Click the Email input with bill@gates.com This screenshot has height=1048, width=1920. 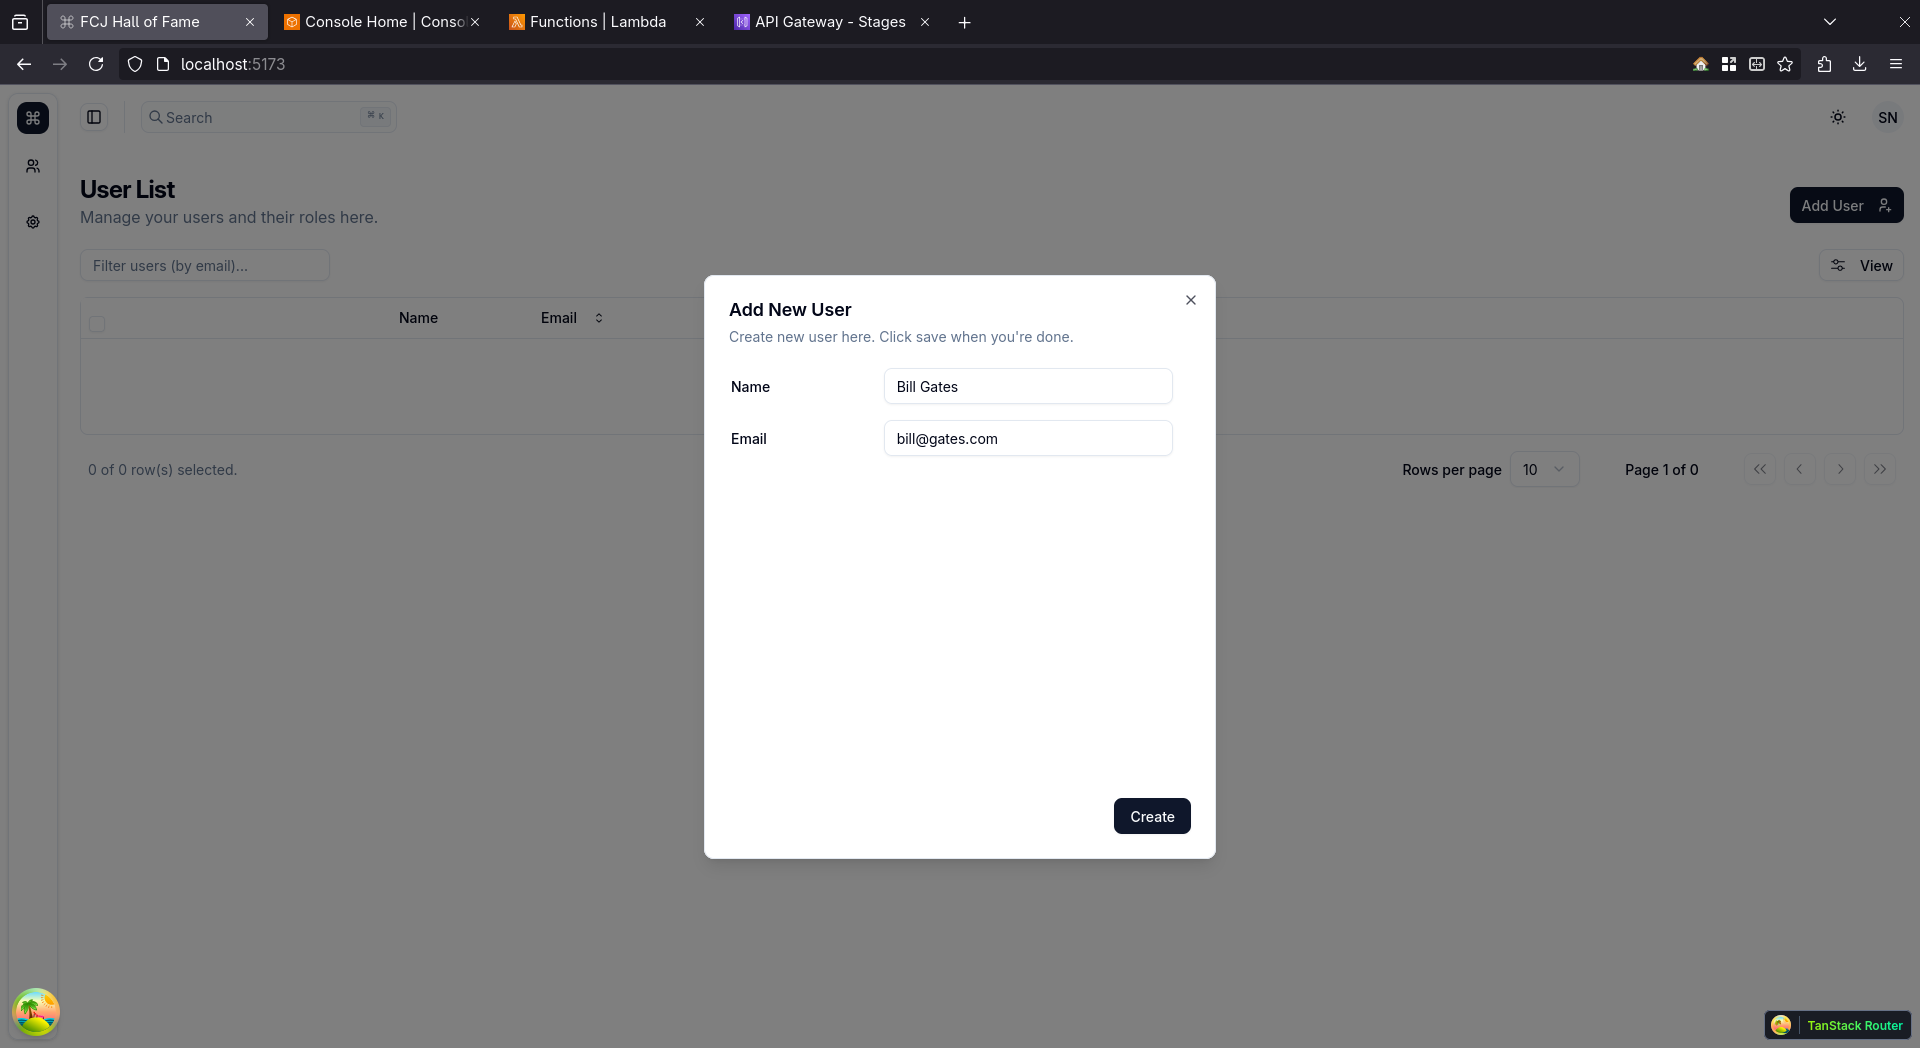1028,438
